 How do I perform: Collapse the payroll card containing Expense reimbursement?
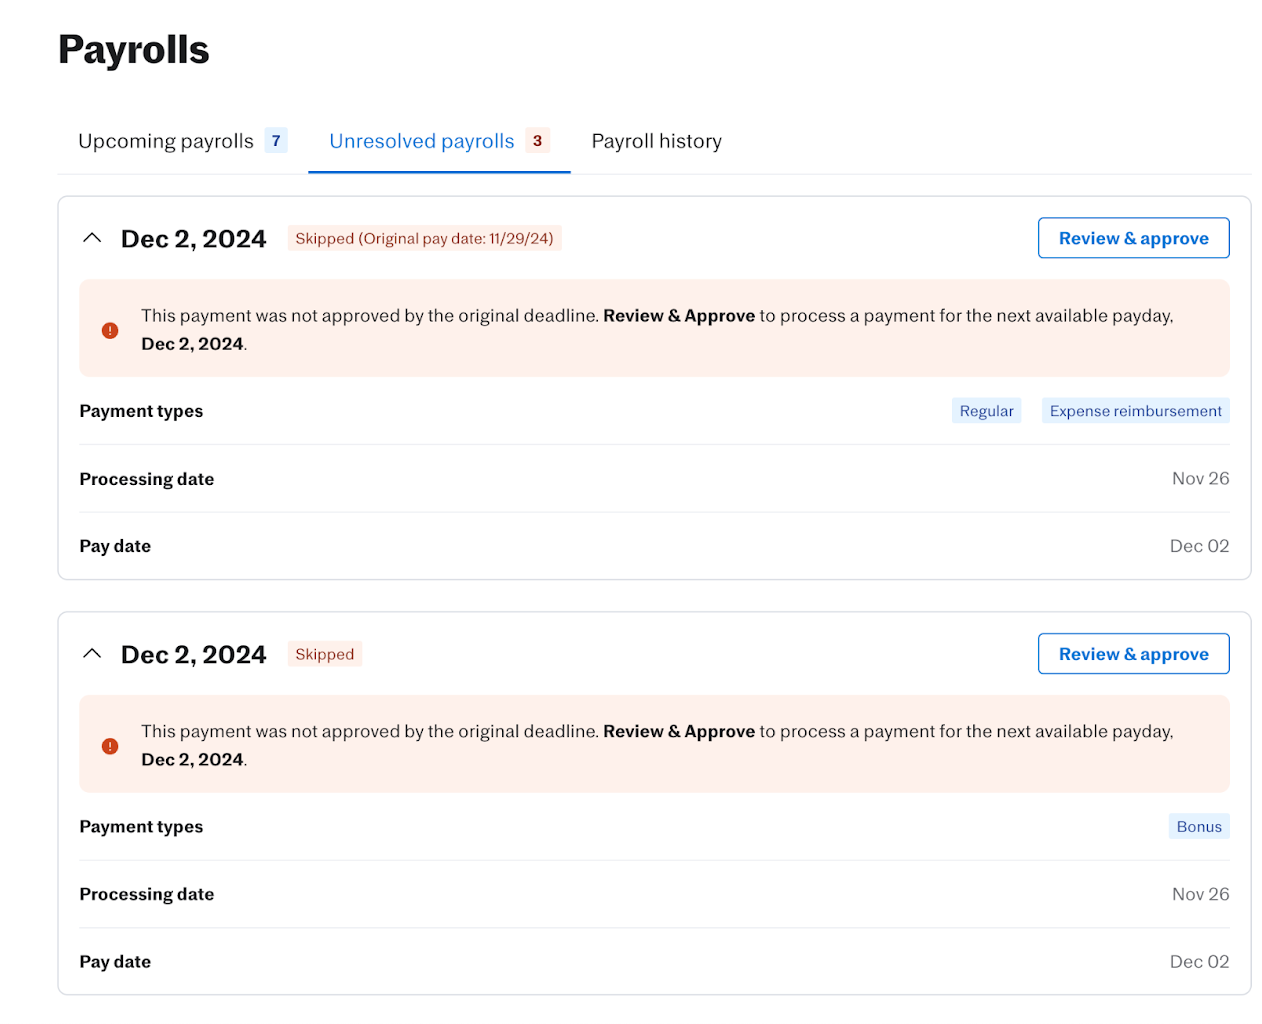[92, 238]
